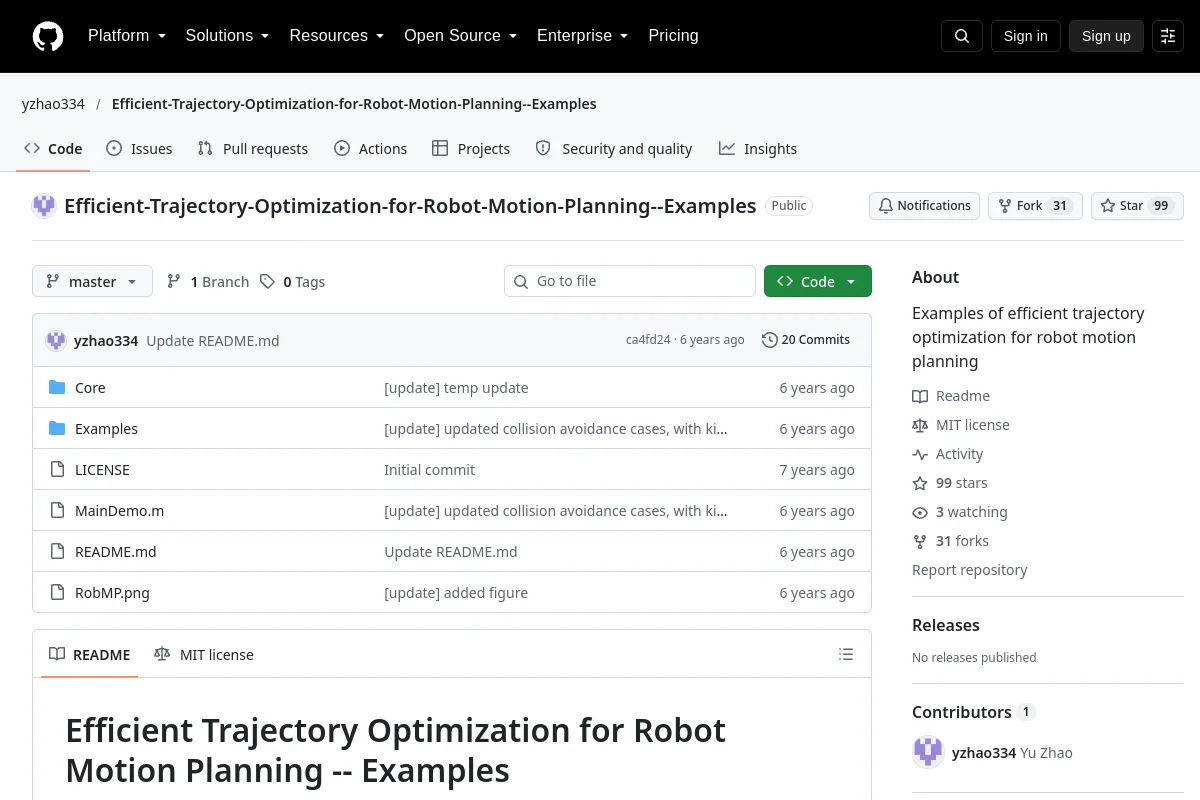Switch to the Projects tab
Viewport: 1200px width, 800px height.
point(471,149)
